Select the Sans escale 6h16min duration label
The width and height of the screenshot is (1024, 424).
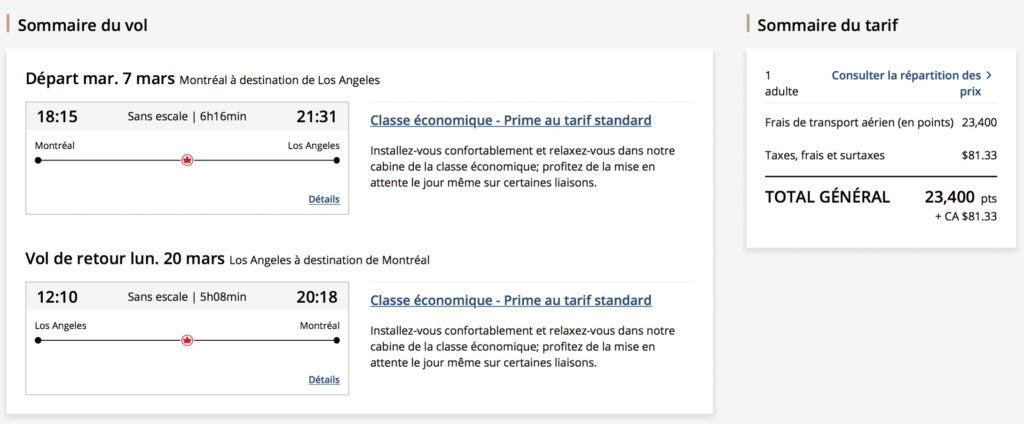tap(187, 117)
